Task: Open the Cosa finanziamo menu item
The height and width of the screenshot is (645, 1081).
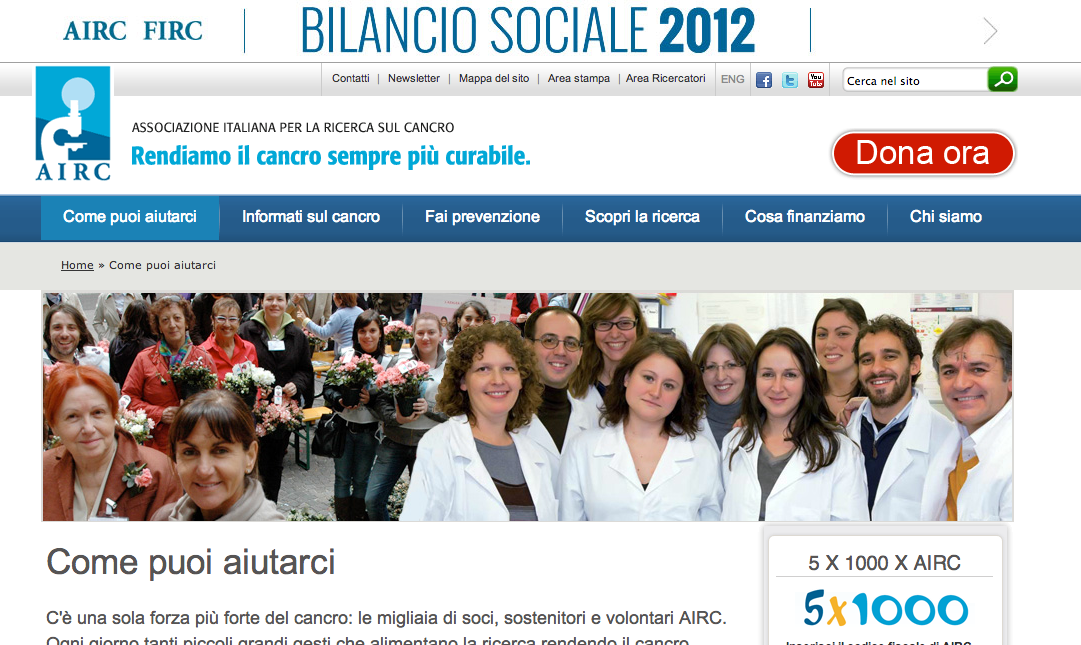Action: (805, 217)
